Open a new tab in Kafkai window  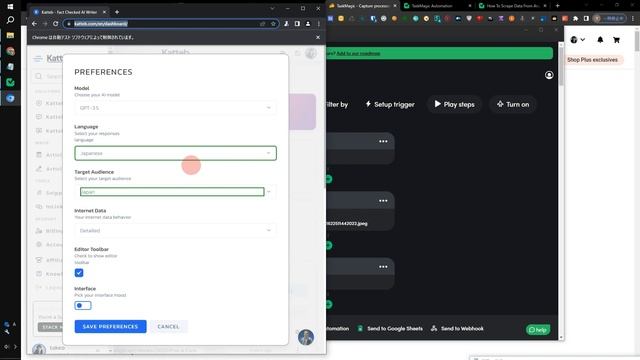(x=117, y=12)
